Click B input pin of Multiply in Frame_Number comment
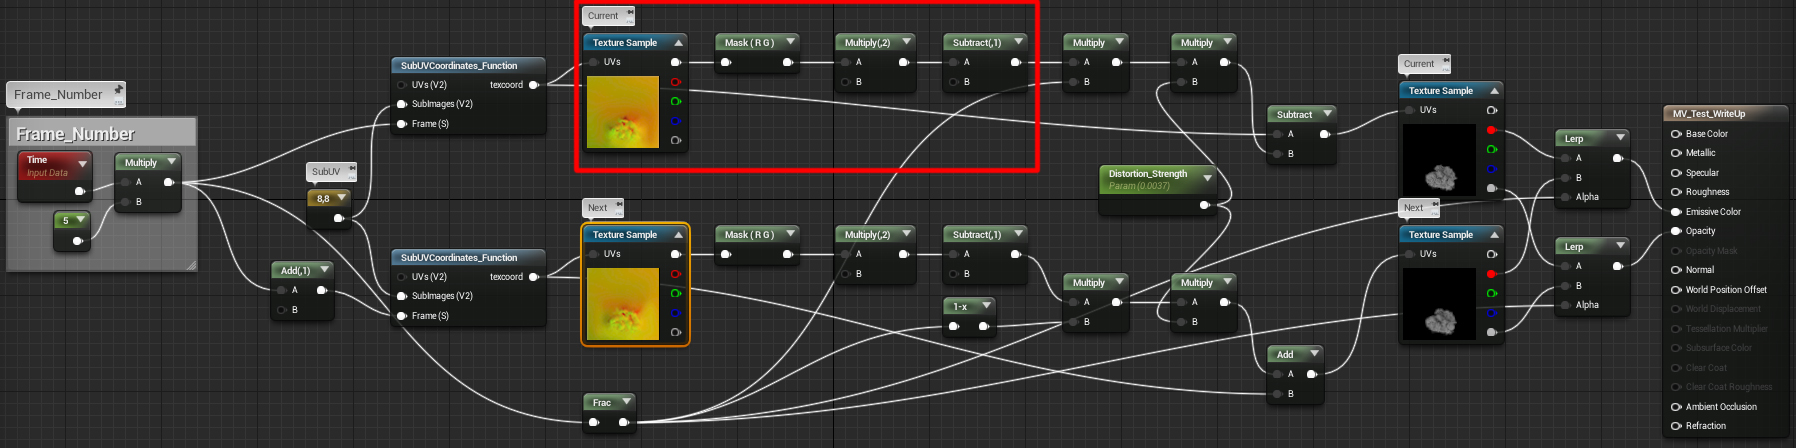Image resolution: width=1796 pixels, height=448 pixels. (126, 202)
